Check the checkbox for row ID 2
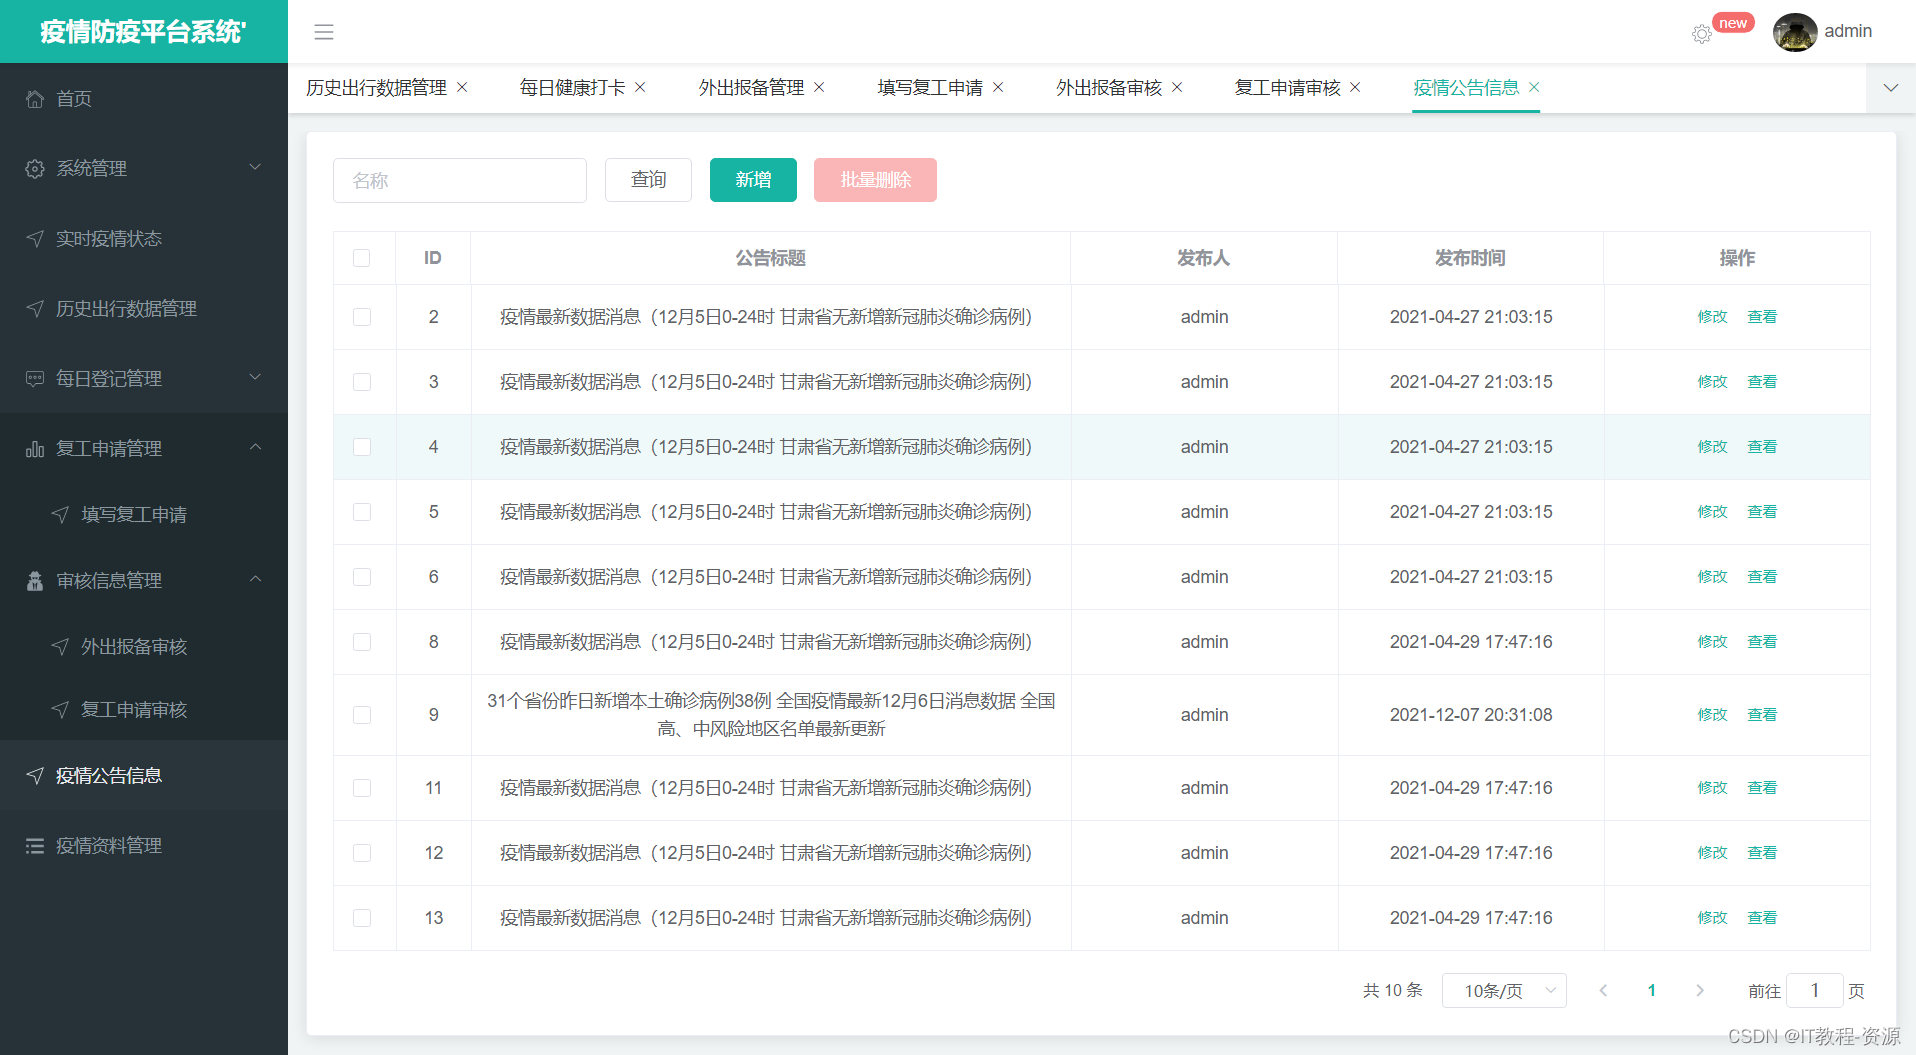This screenshot has width=1916, height=1055. 362,317
